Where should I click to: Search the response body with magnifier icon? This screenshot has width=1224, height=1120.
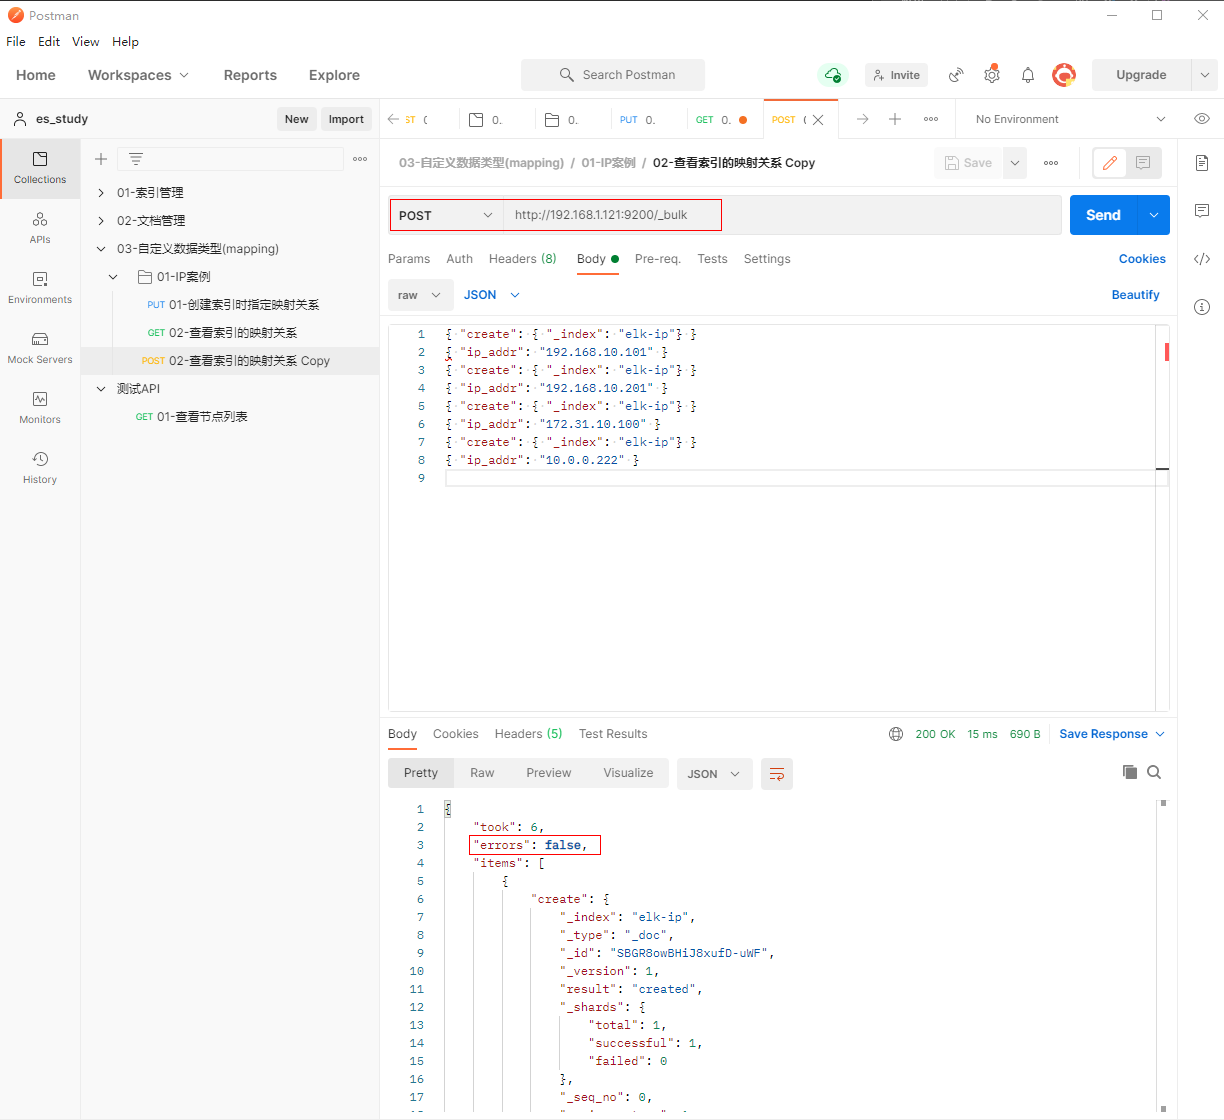click(1154, 772)
